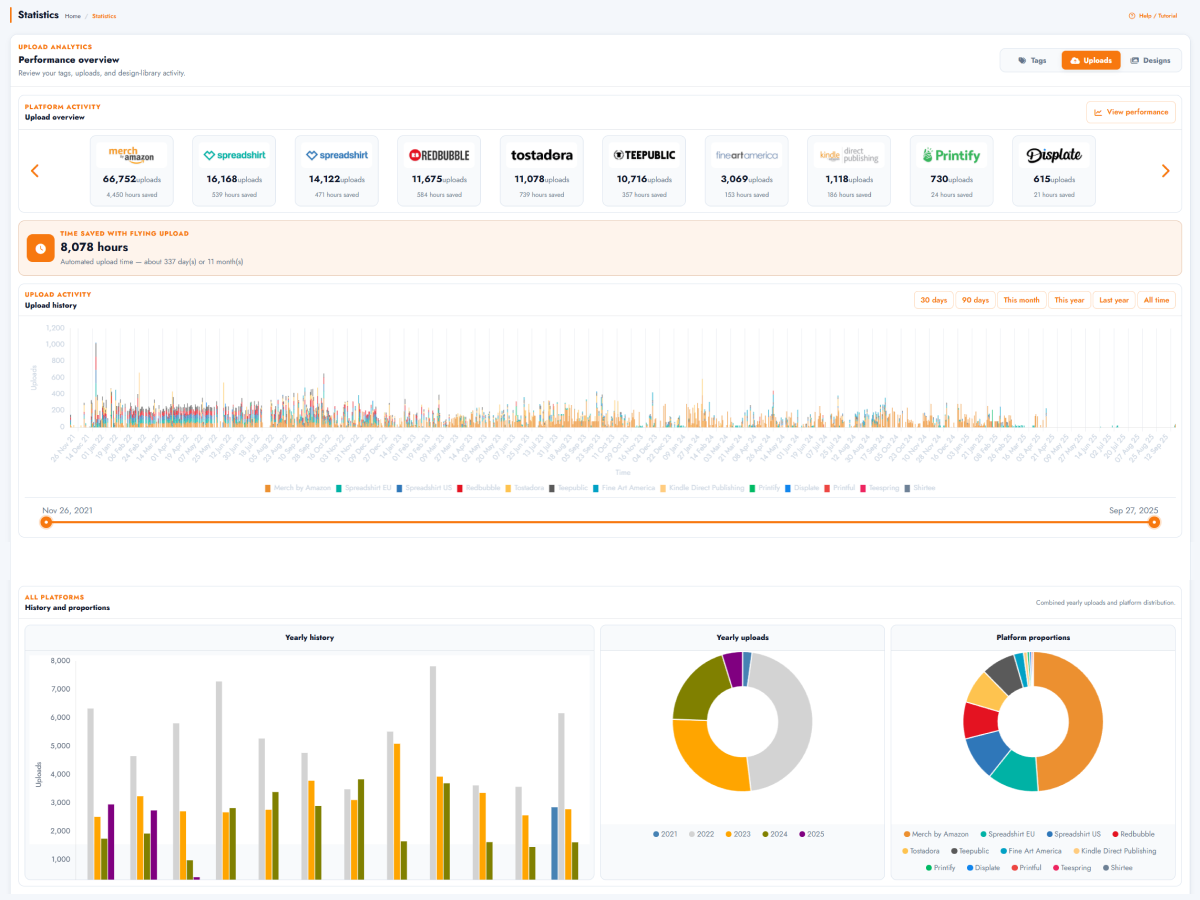Viewport: 1200px width, 900px height.
Task: Click the Redbubble logo card
Action: click(x=439, y=155)
